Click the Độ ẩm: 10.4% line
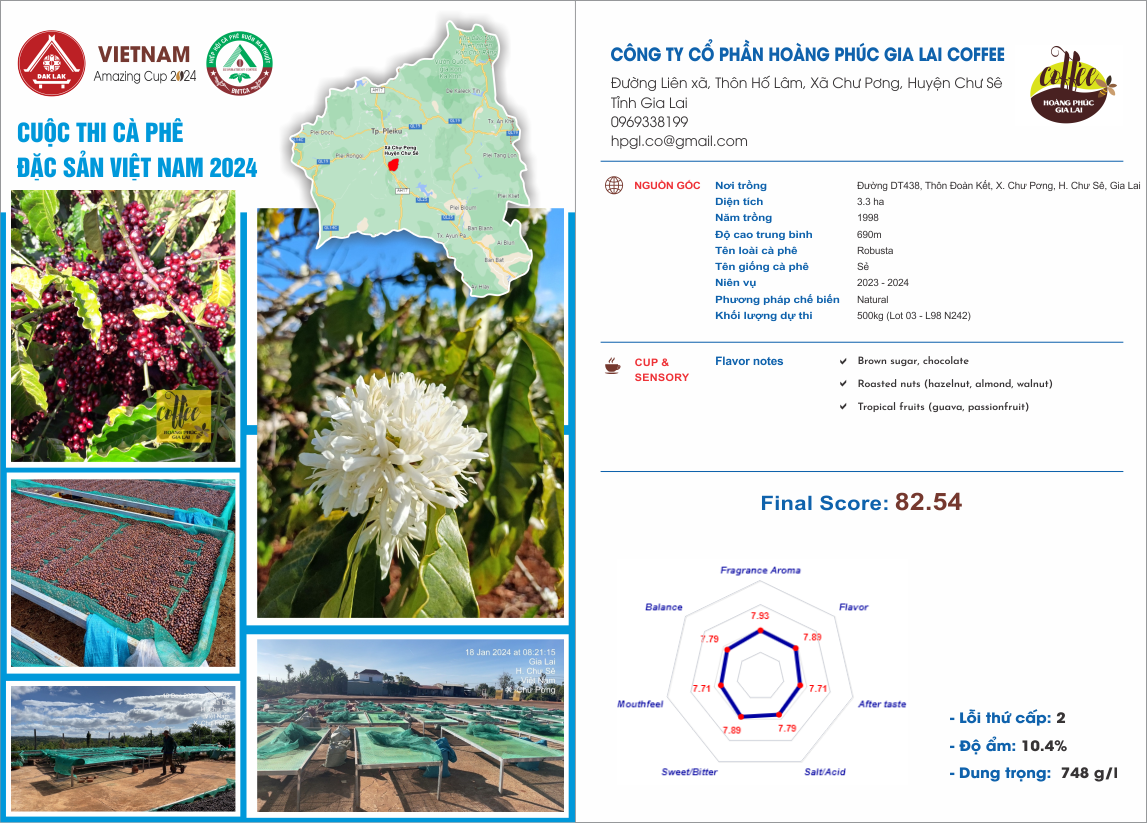Screen dimensions: 1147x823 pyautogui.click(x=1008, y=746)
